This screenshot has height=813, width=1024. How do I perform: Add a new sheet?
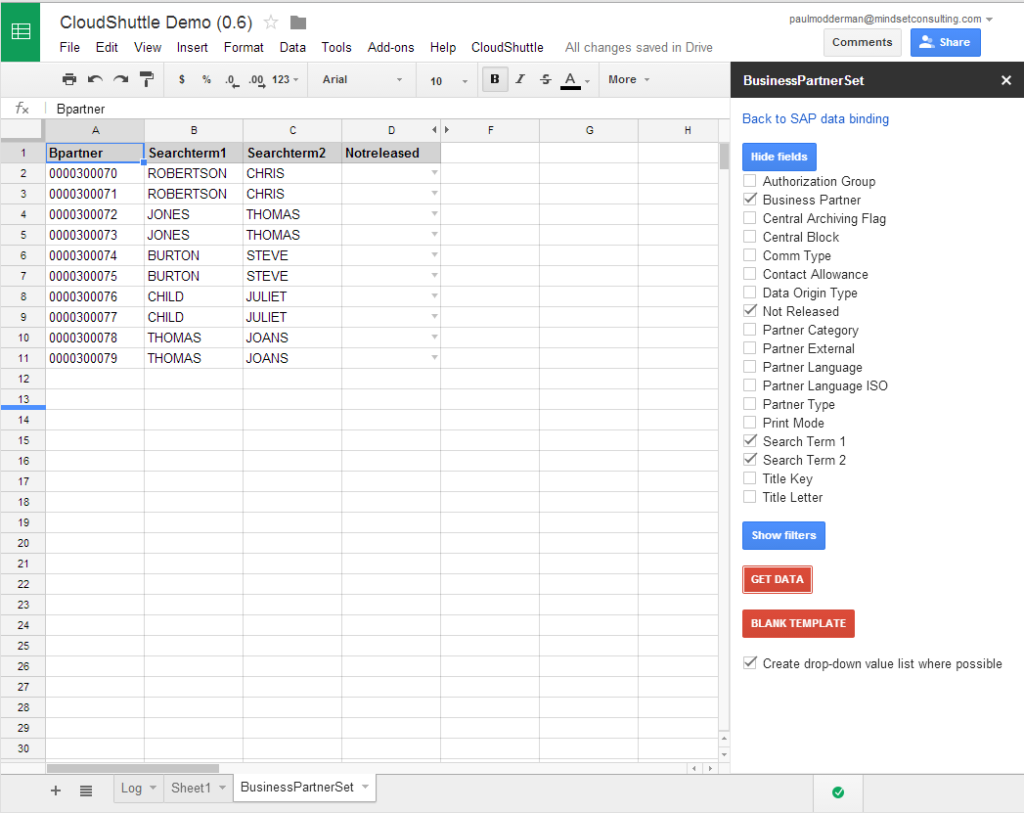pyautogui.click(x=56, y=791)
